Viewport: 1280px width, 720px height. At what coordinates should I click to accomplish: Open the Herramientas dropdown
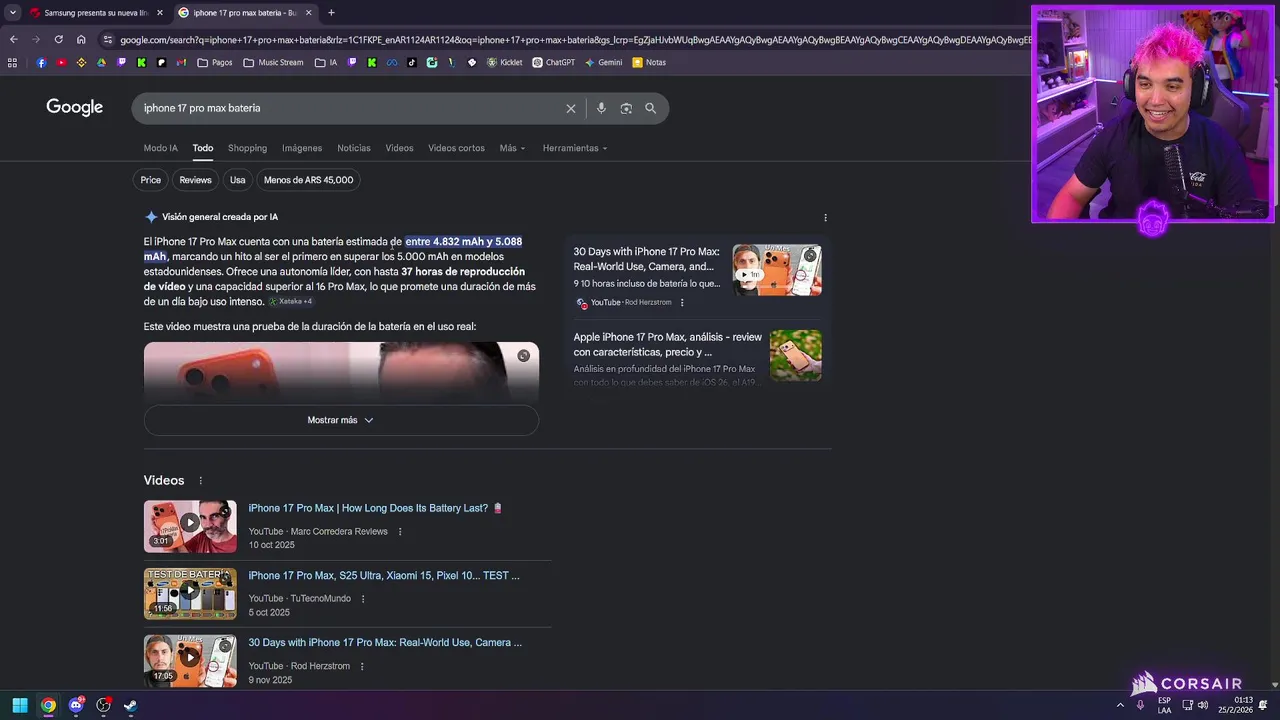tap(575, 148)
